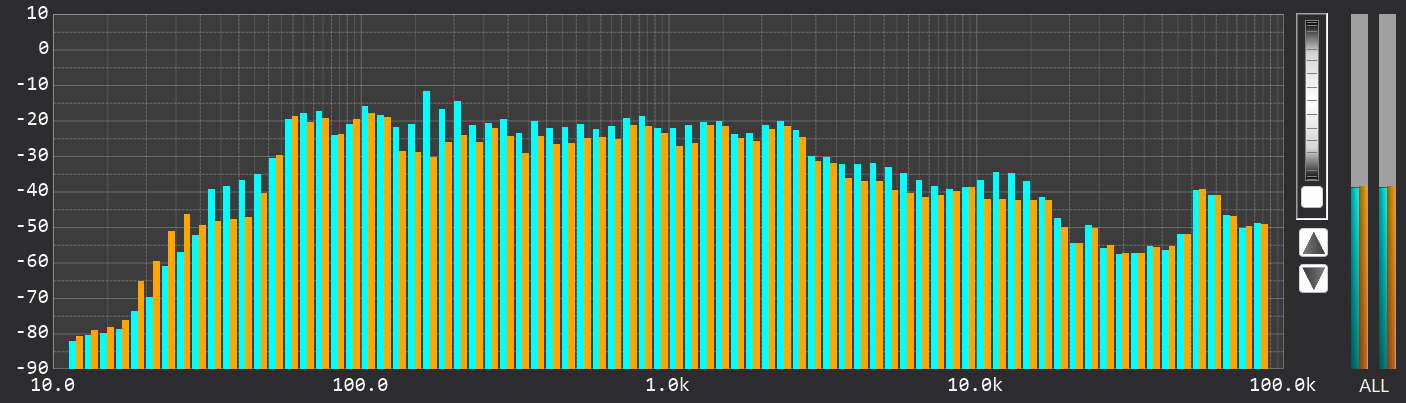The image size is (1406, 403).
Task: Click the top of the gradient slider track
Action: coord(1311,26)
